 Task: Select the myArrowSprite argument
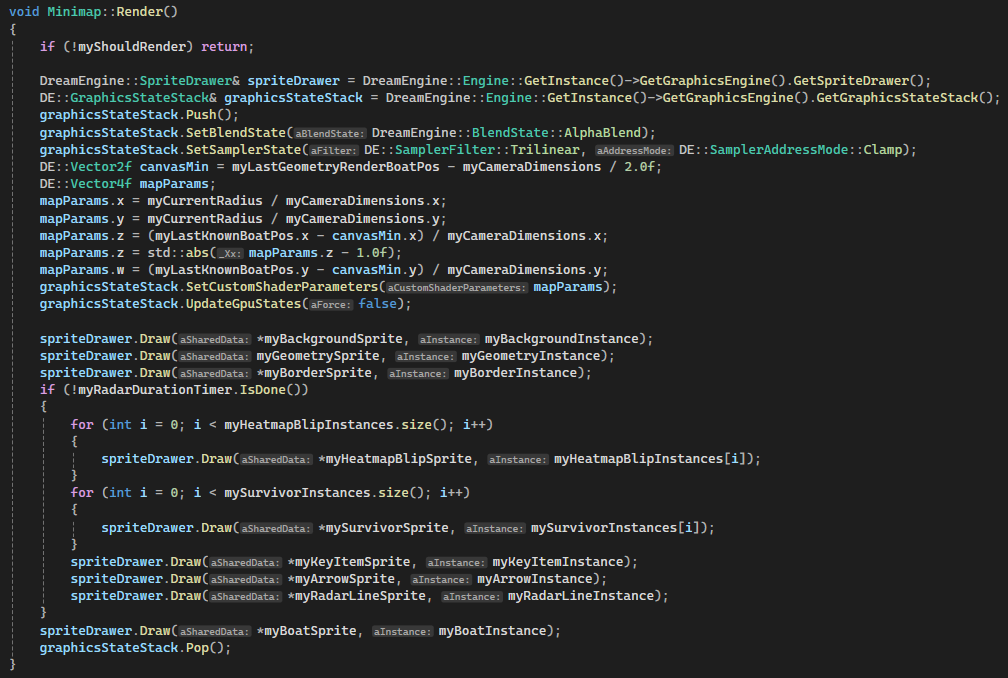345,579
